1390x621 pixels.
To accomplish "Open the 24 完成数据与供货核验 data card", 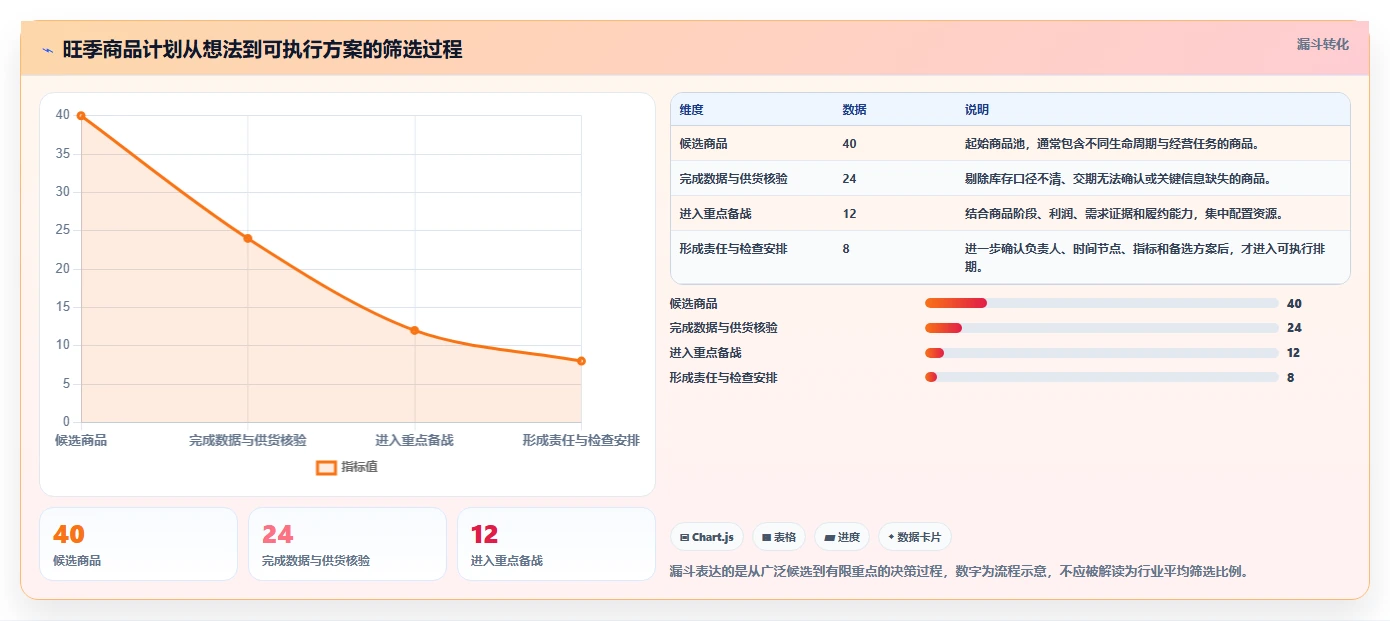I will point(347,544).
